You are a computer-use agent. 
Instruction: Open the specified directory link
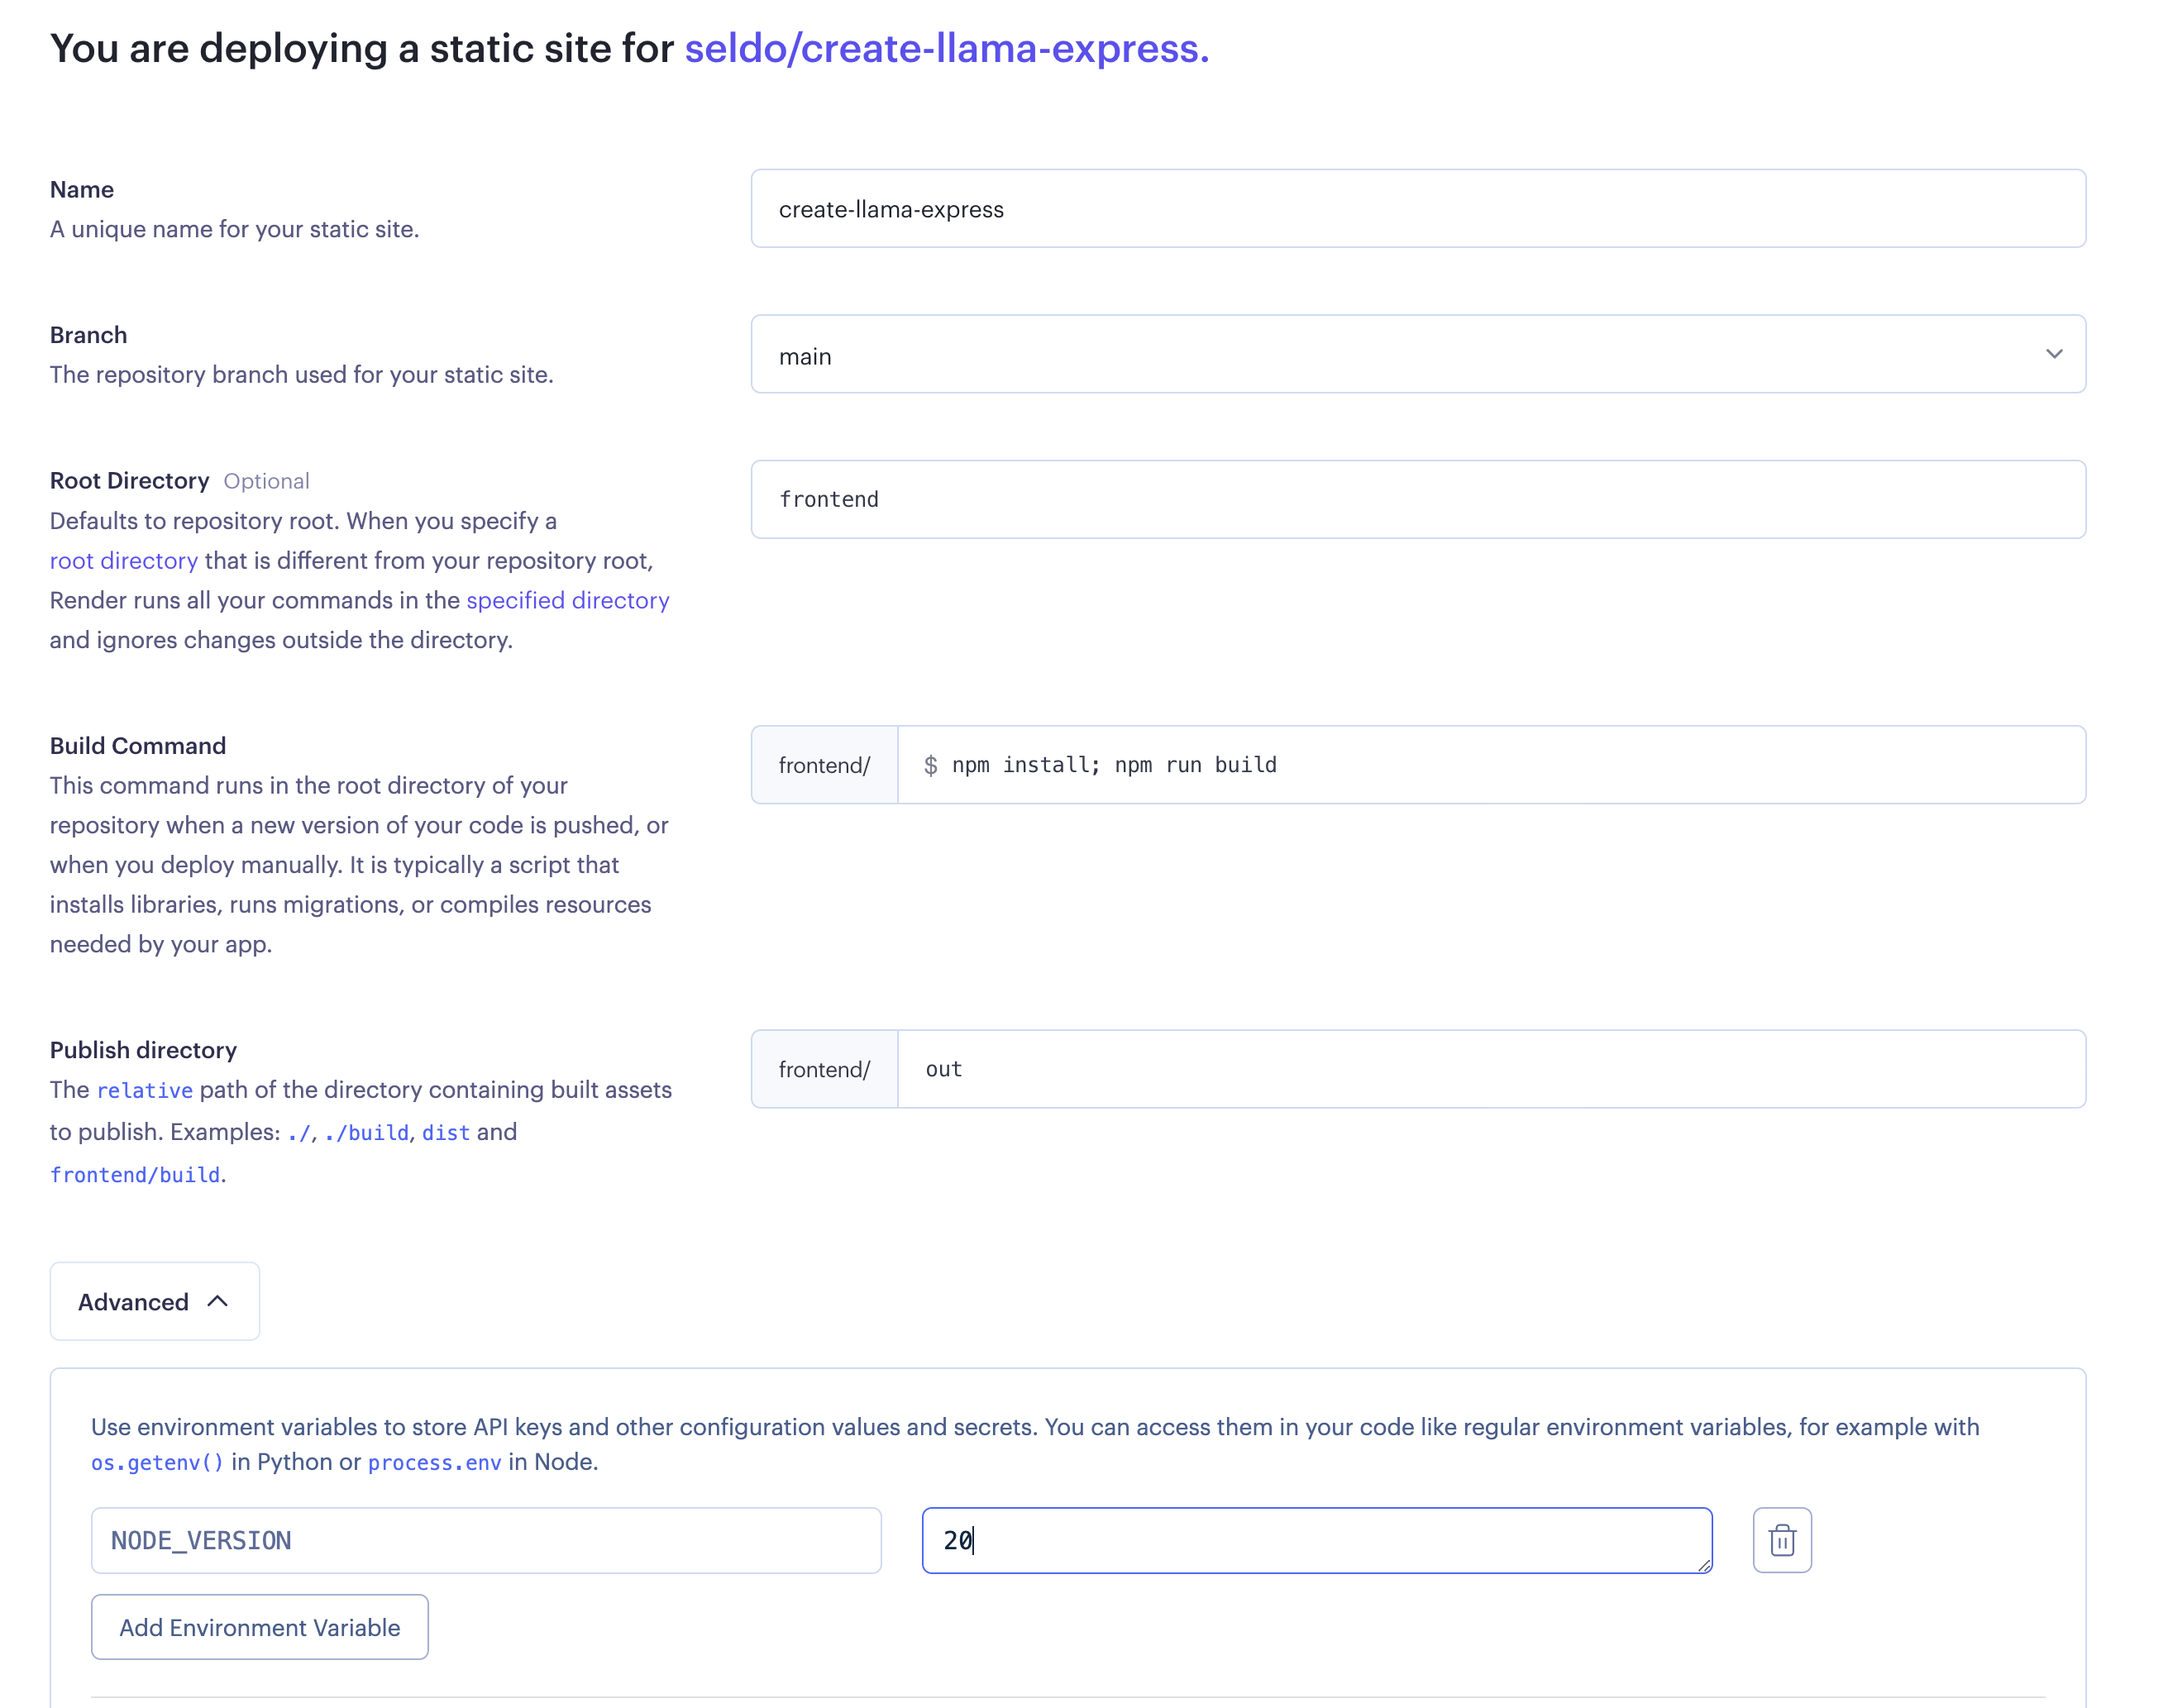[x=567, y=600]
